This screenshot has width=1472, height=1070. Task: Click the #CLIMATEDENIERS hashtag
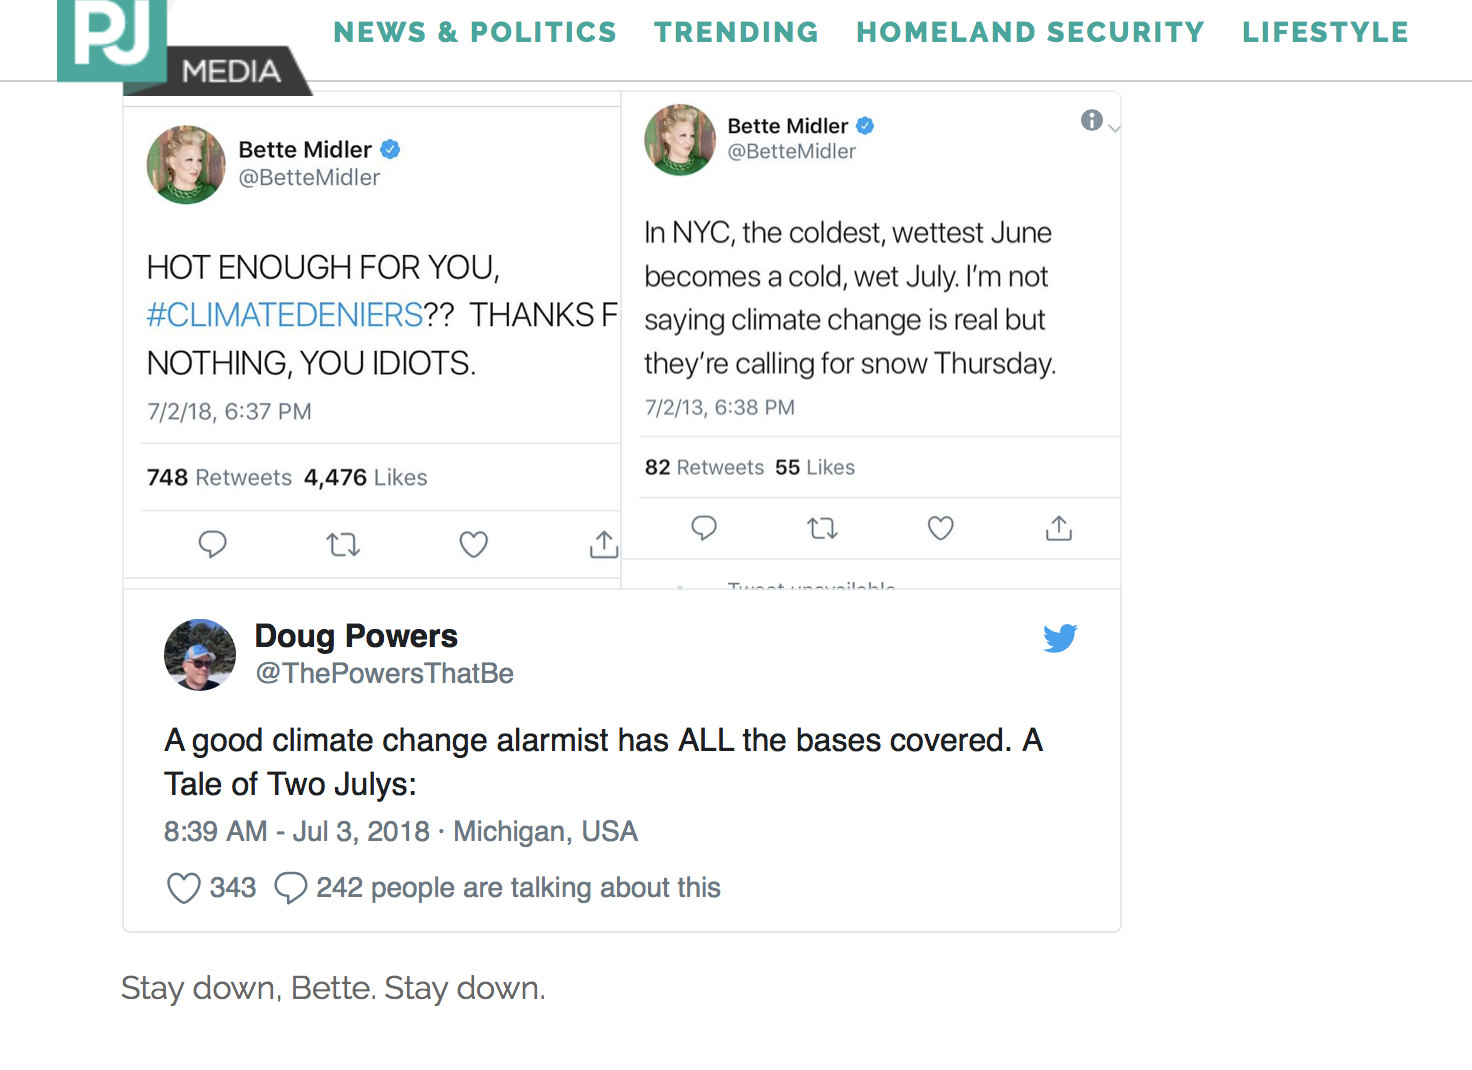point(285,315)
